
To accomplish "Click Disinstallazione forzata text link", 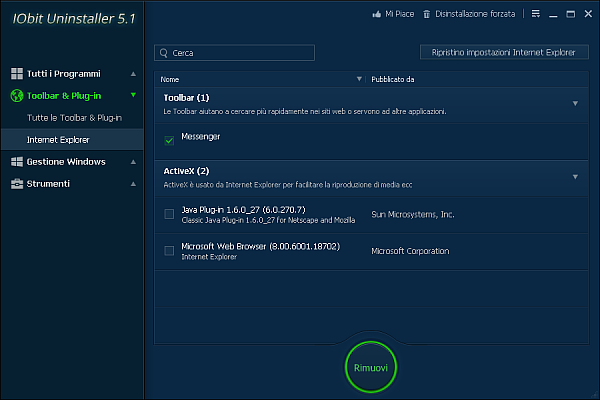I will tap(475, 14).
